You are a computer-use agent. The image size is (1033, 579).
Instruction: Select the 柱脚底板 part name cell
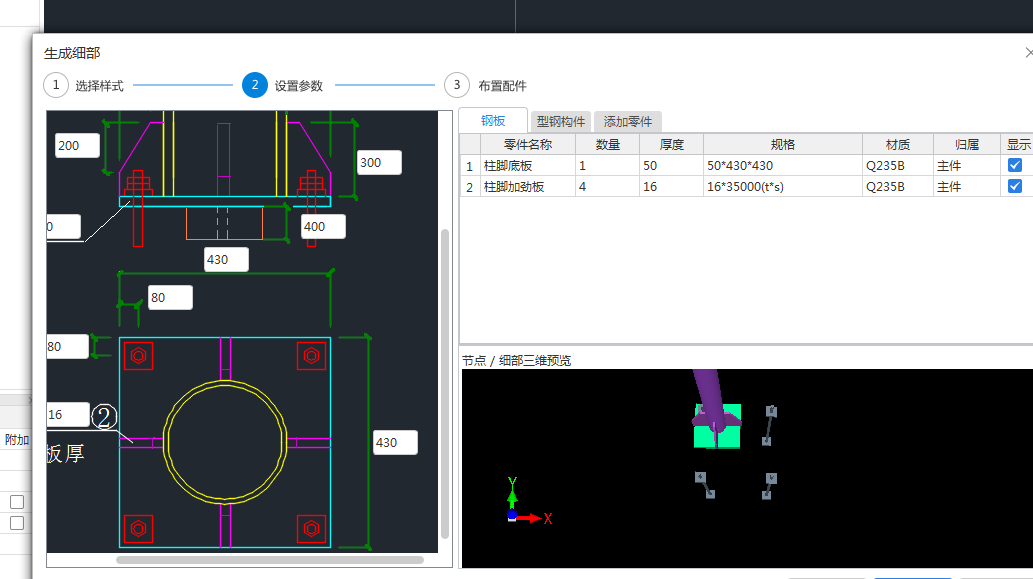click(x=528, y=165)
